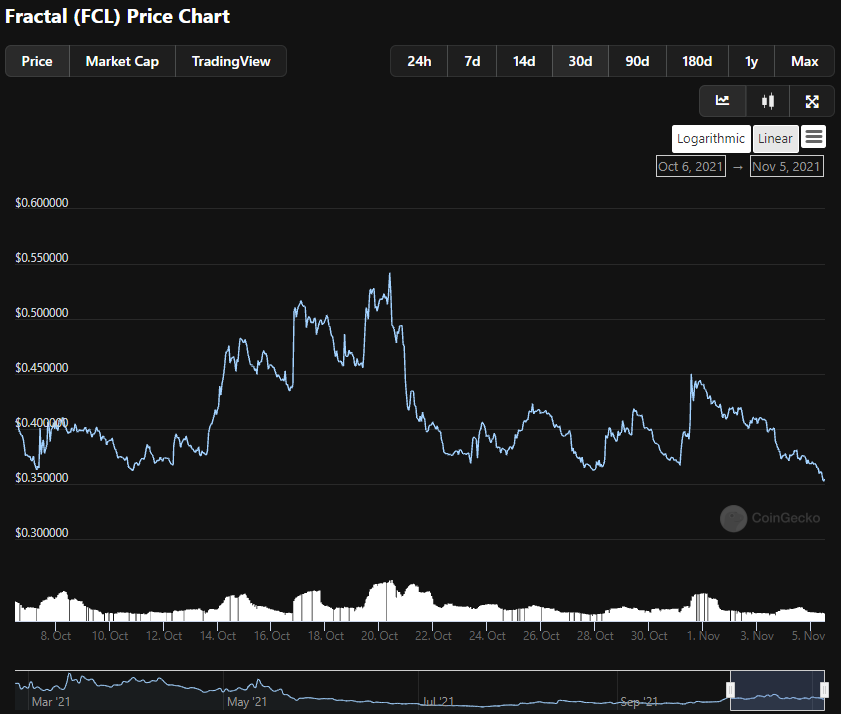Viewport: 841px width, 714px height.
Task: Enable Linear scale
Action: pyautogui.click(x=776, y=139)
